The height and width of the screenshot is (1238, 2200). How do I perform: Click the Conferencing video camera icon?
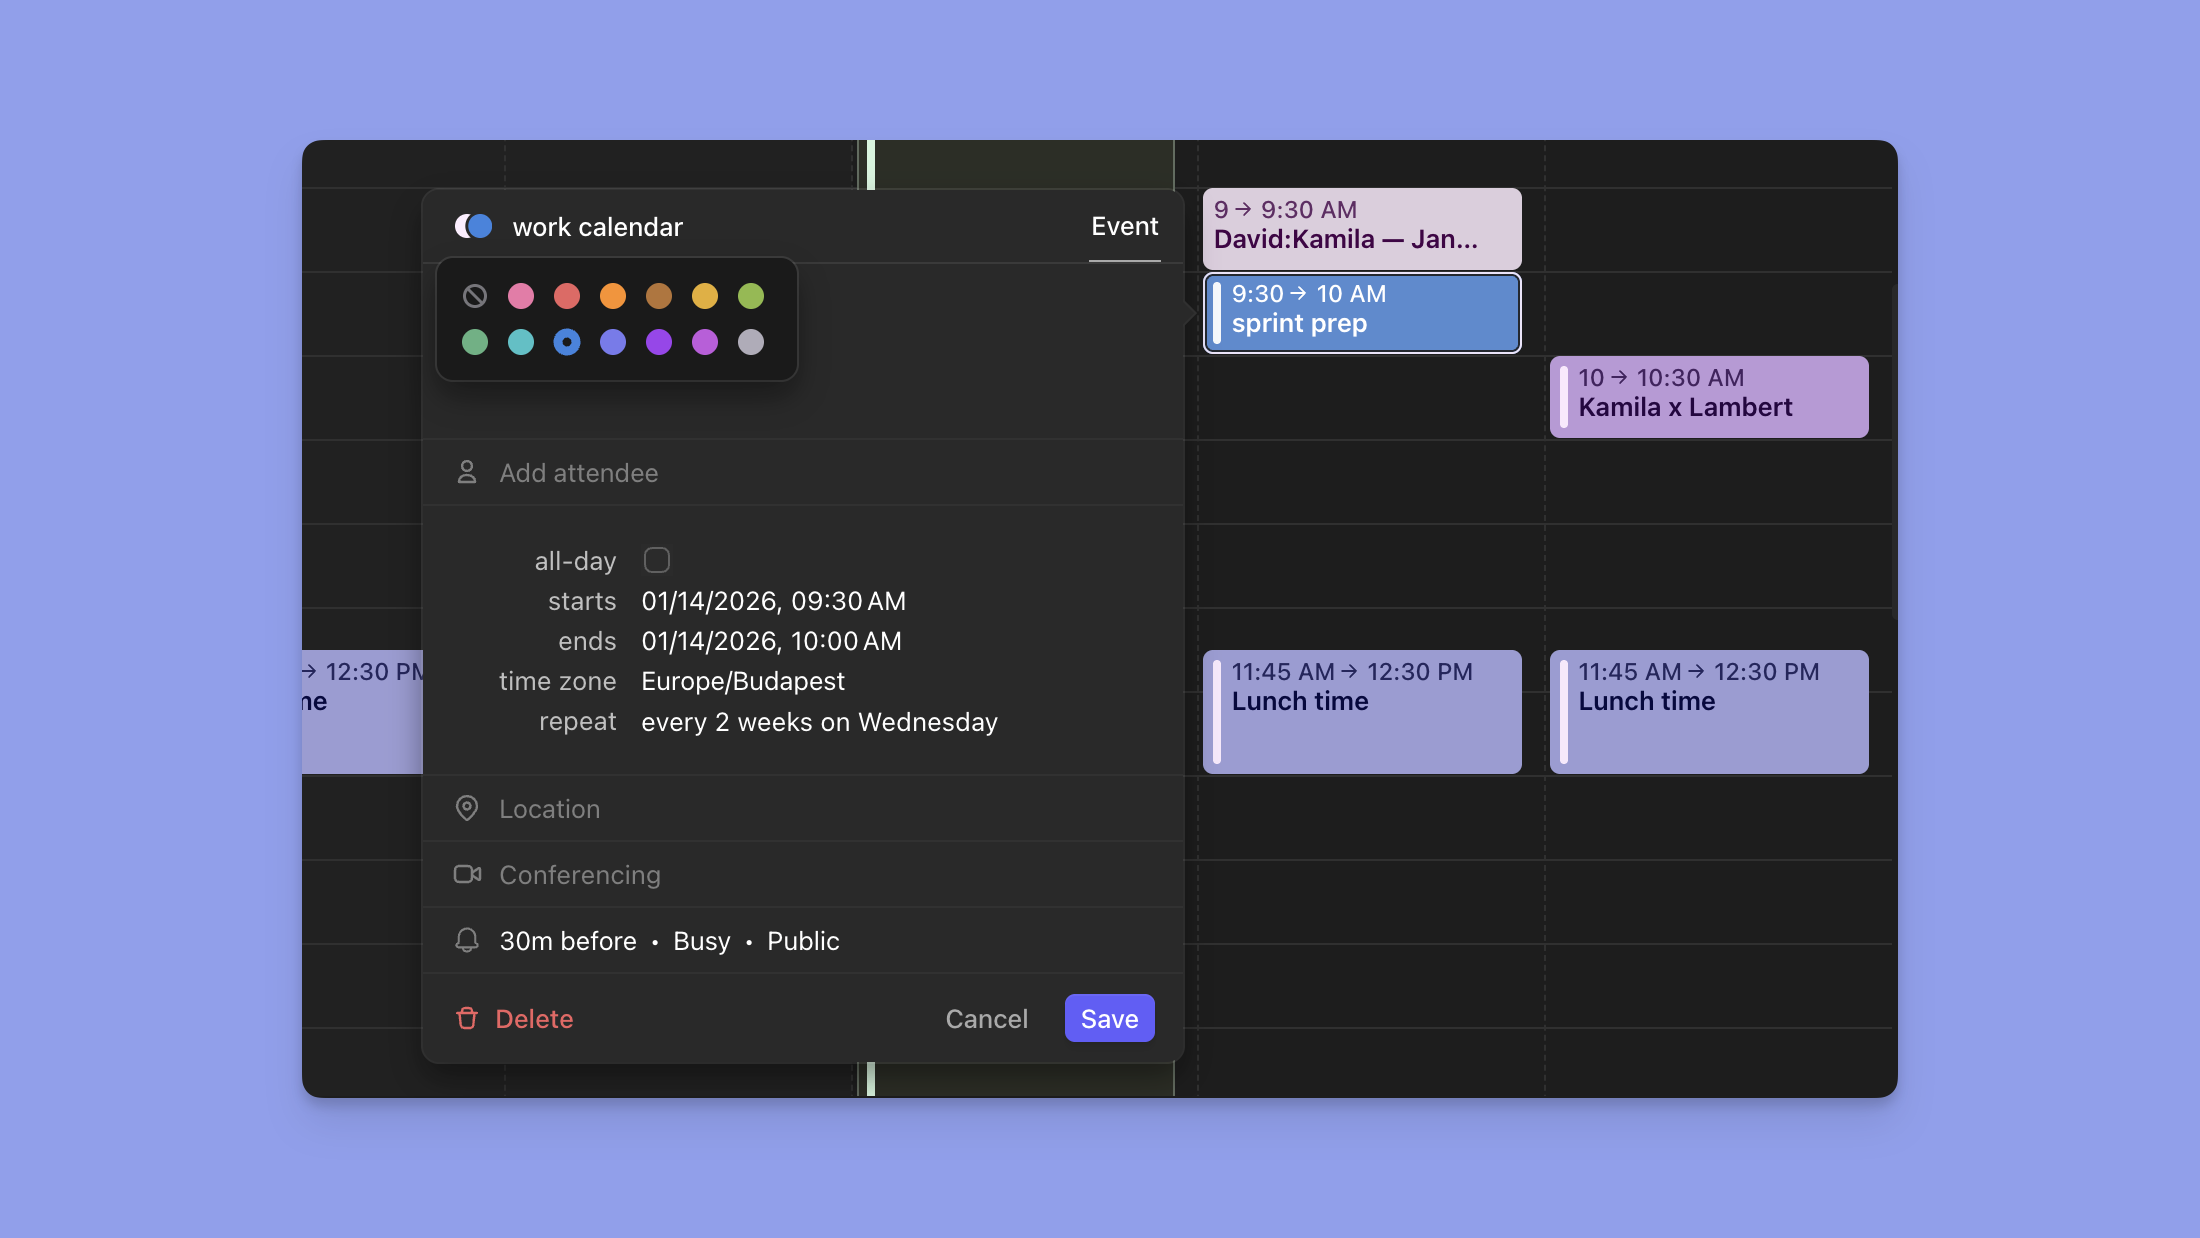[x=468, y=874]
